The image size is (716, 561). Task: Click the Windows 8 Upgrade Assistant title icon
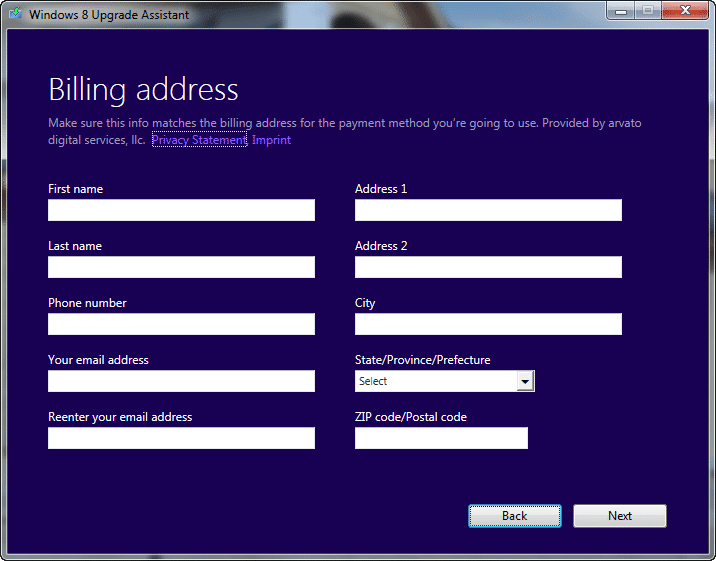tap(16, 13)
